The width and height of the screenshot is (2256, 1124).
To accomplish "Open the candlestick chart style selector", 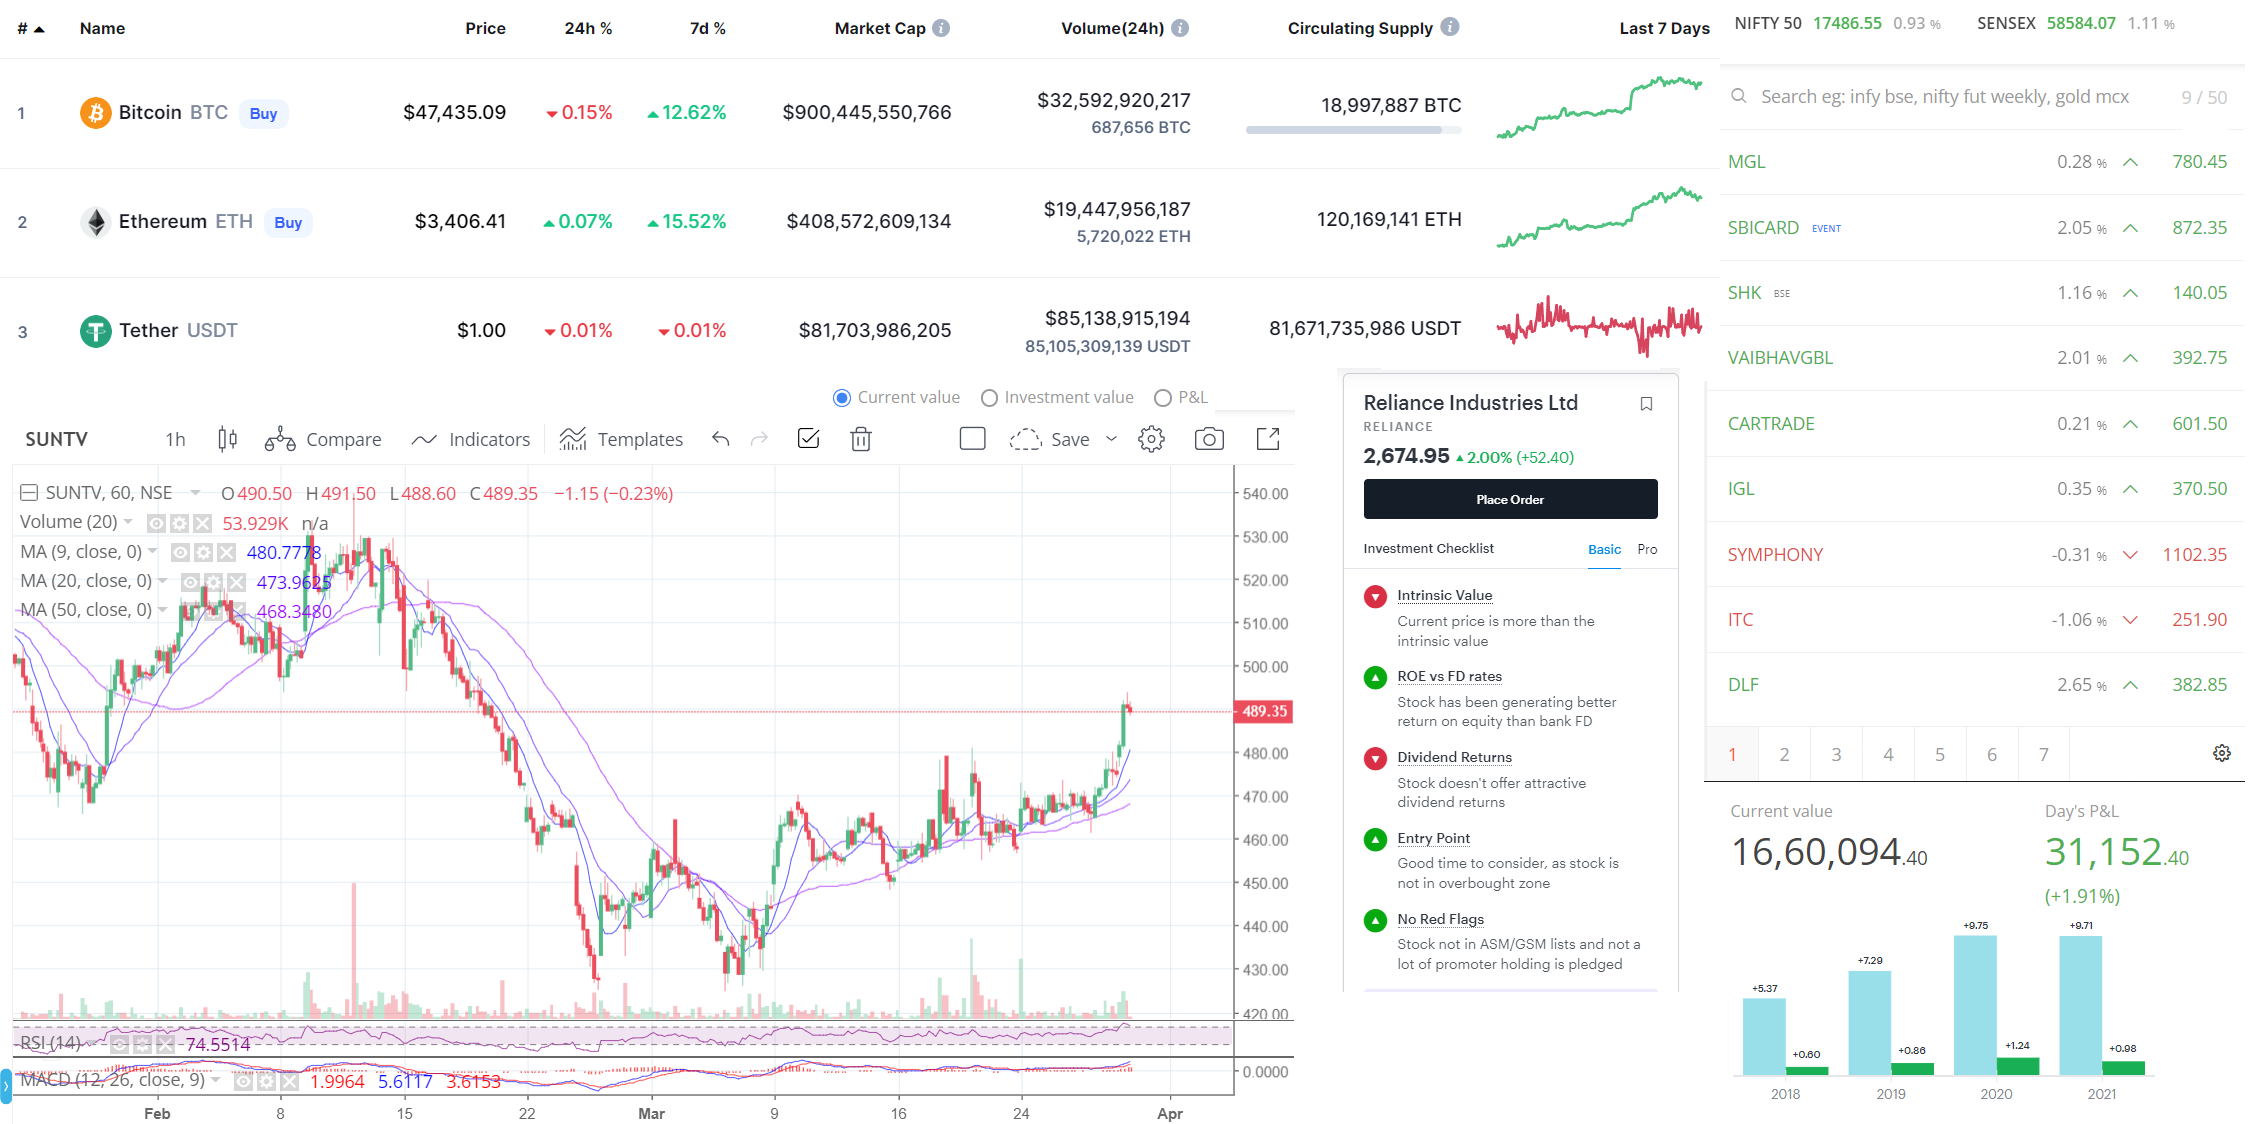I will tap(227, 439).
